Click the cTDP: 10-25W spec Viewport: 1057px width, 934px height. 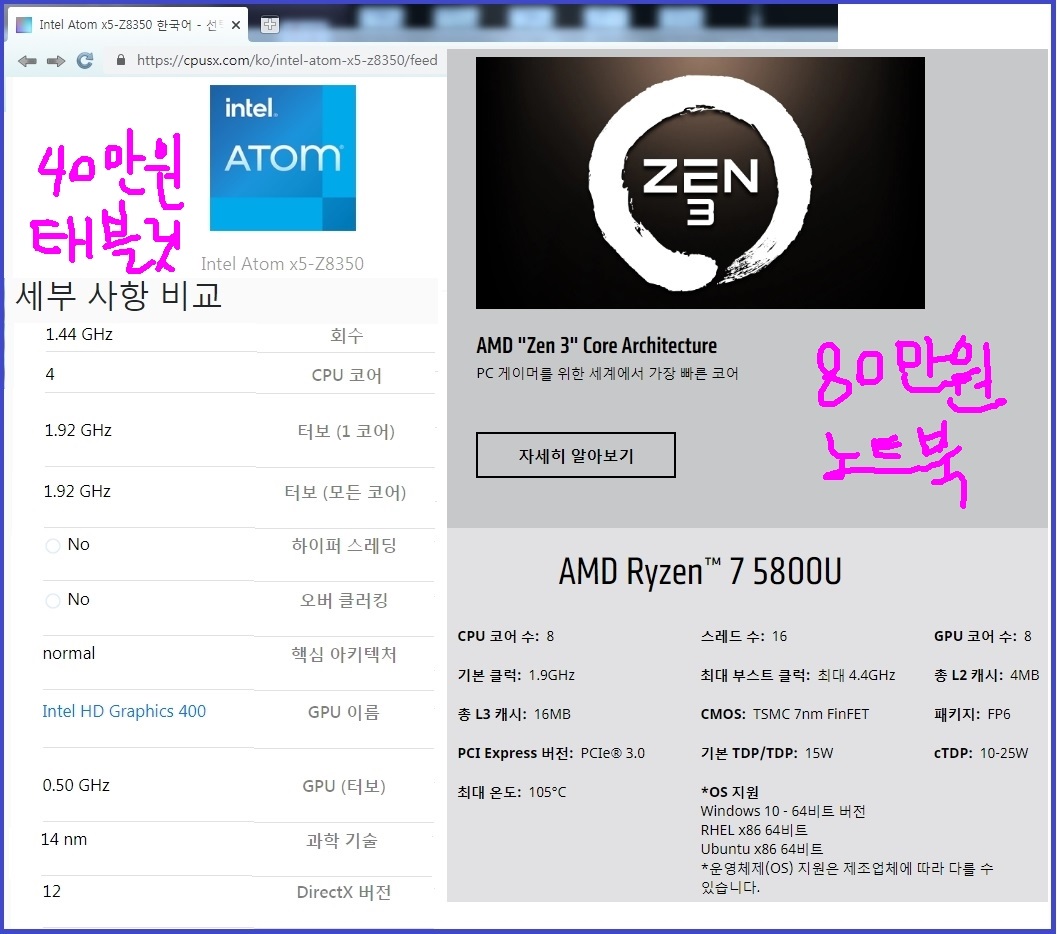pos(981,753)
